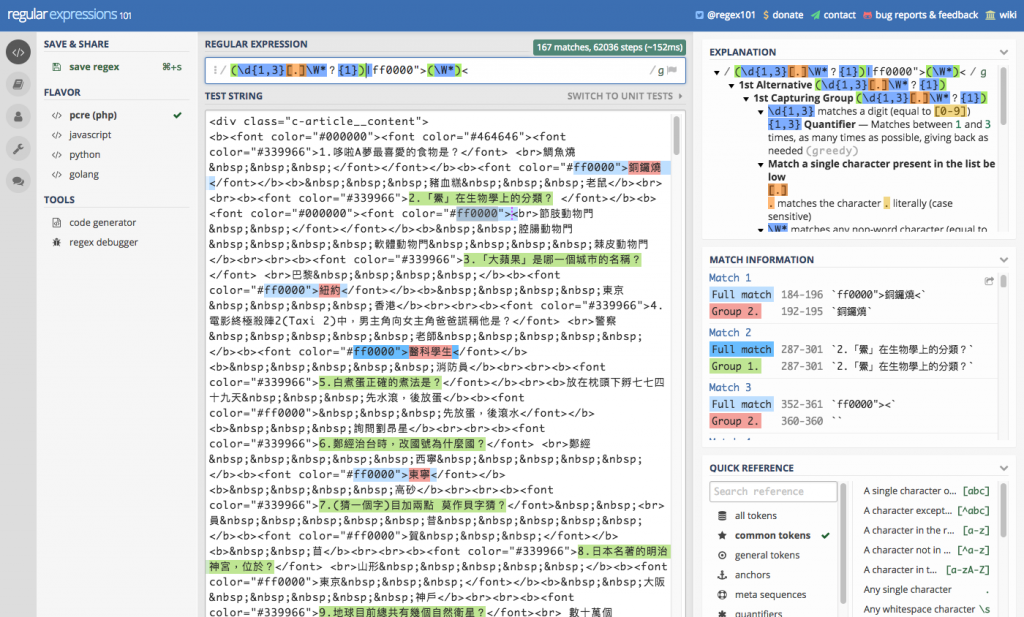Open the live chat bubble sidebar icon
The height and width of the screenshot is (617, 1024).
tap(18, 181)
